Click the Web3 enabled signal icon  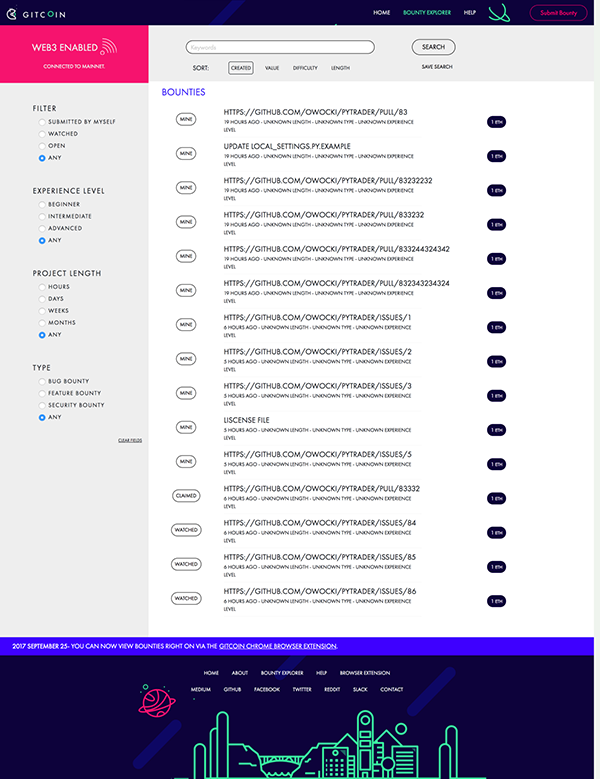click(x=108, y=47)
